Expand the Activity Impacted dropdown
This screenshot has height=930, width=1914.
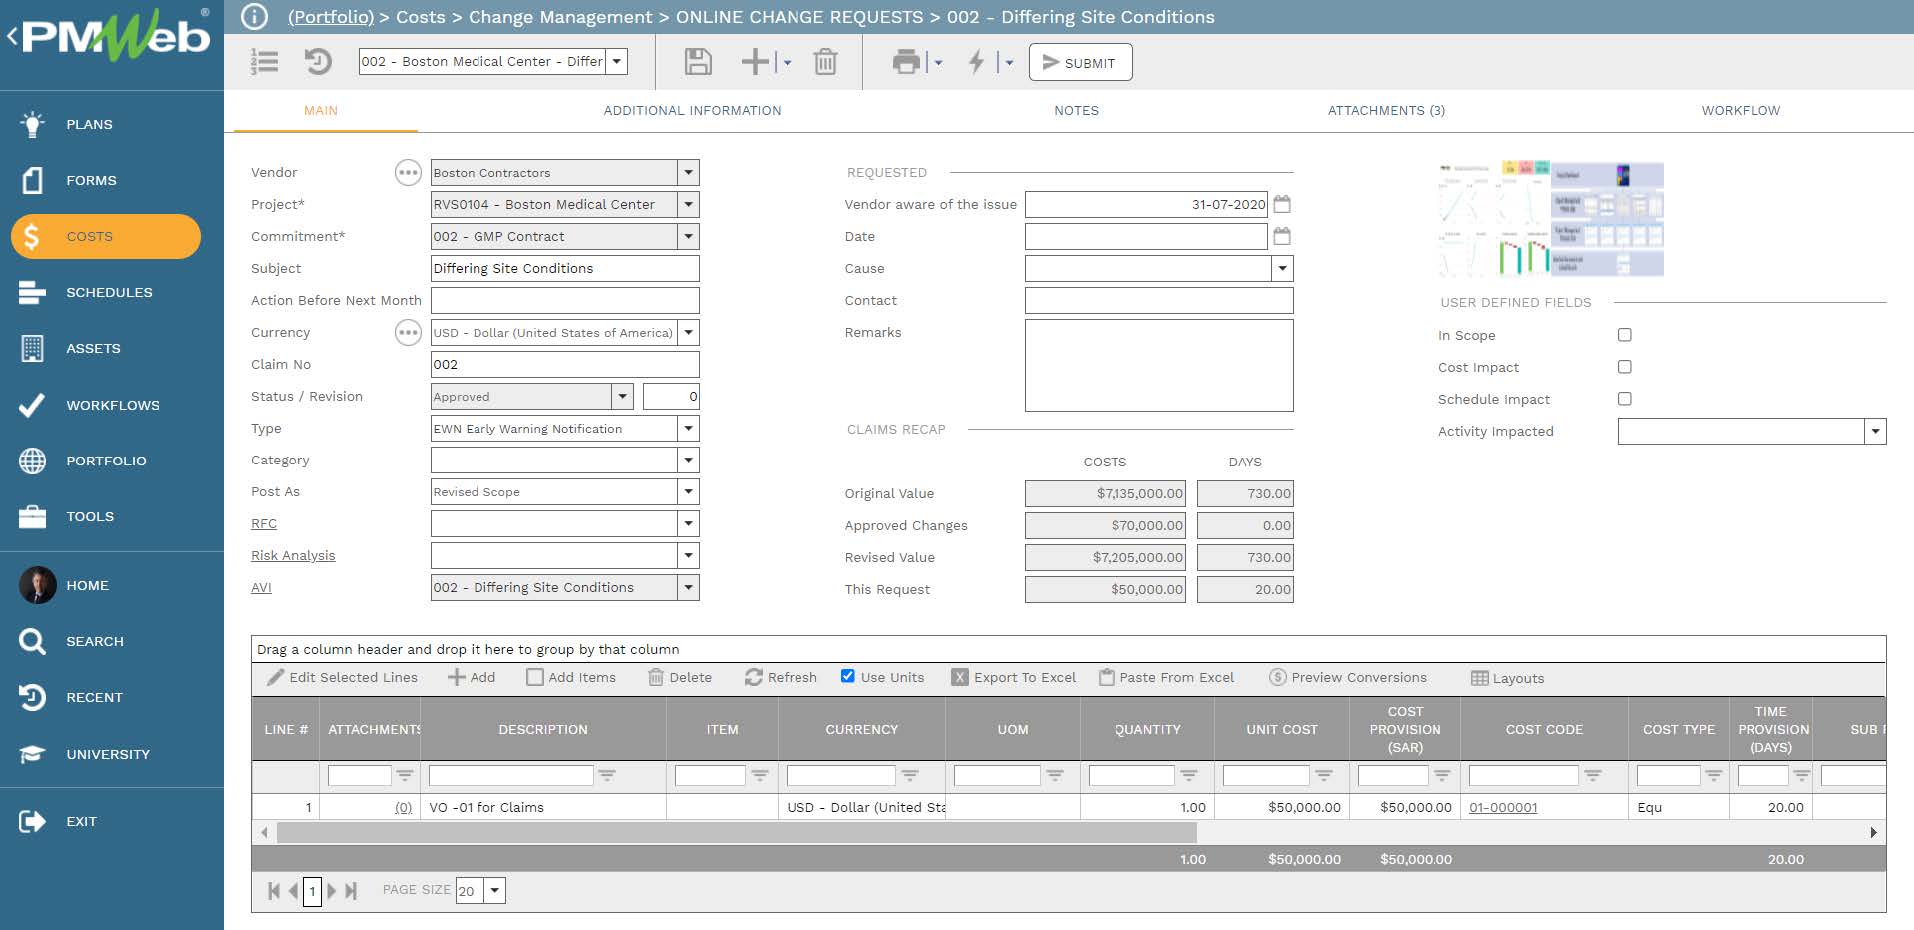(x=1875, y=431)
